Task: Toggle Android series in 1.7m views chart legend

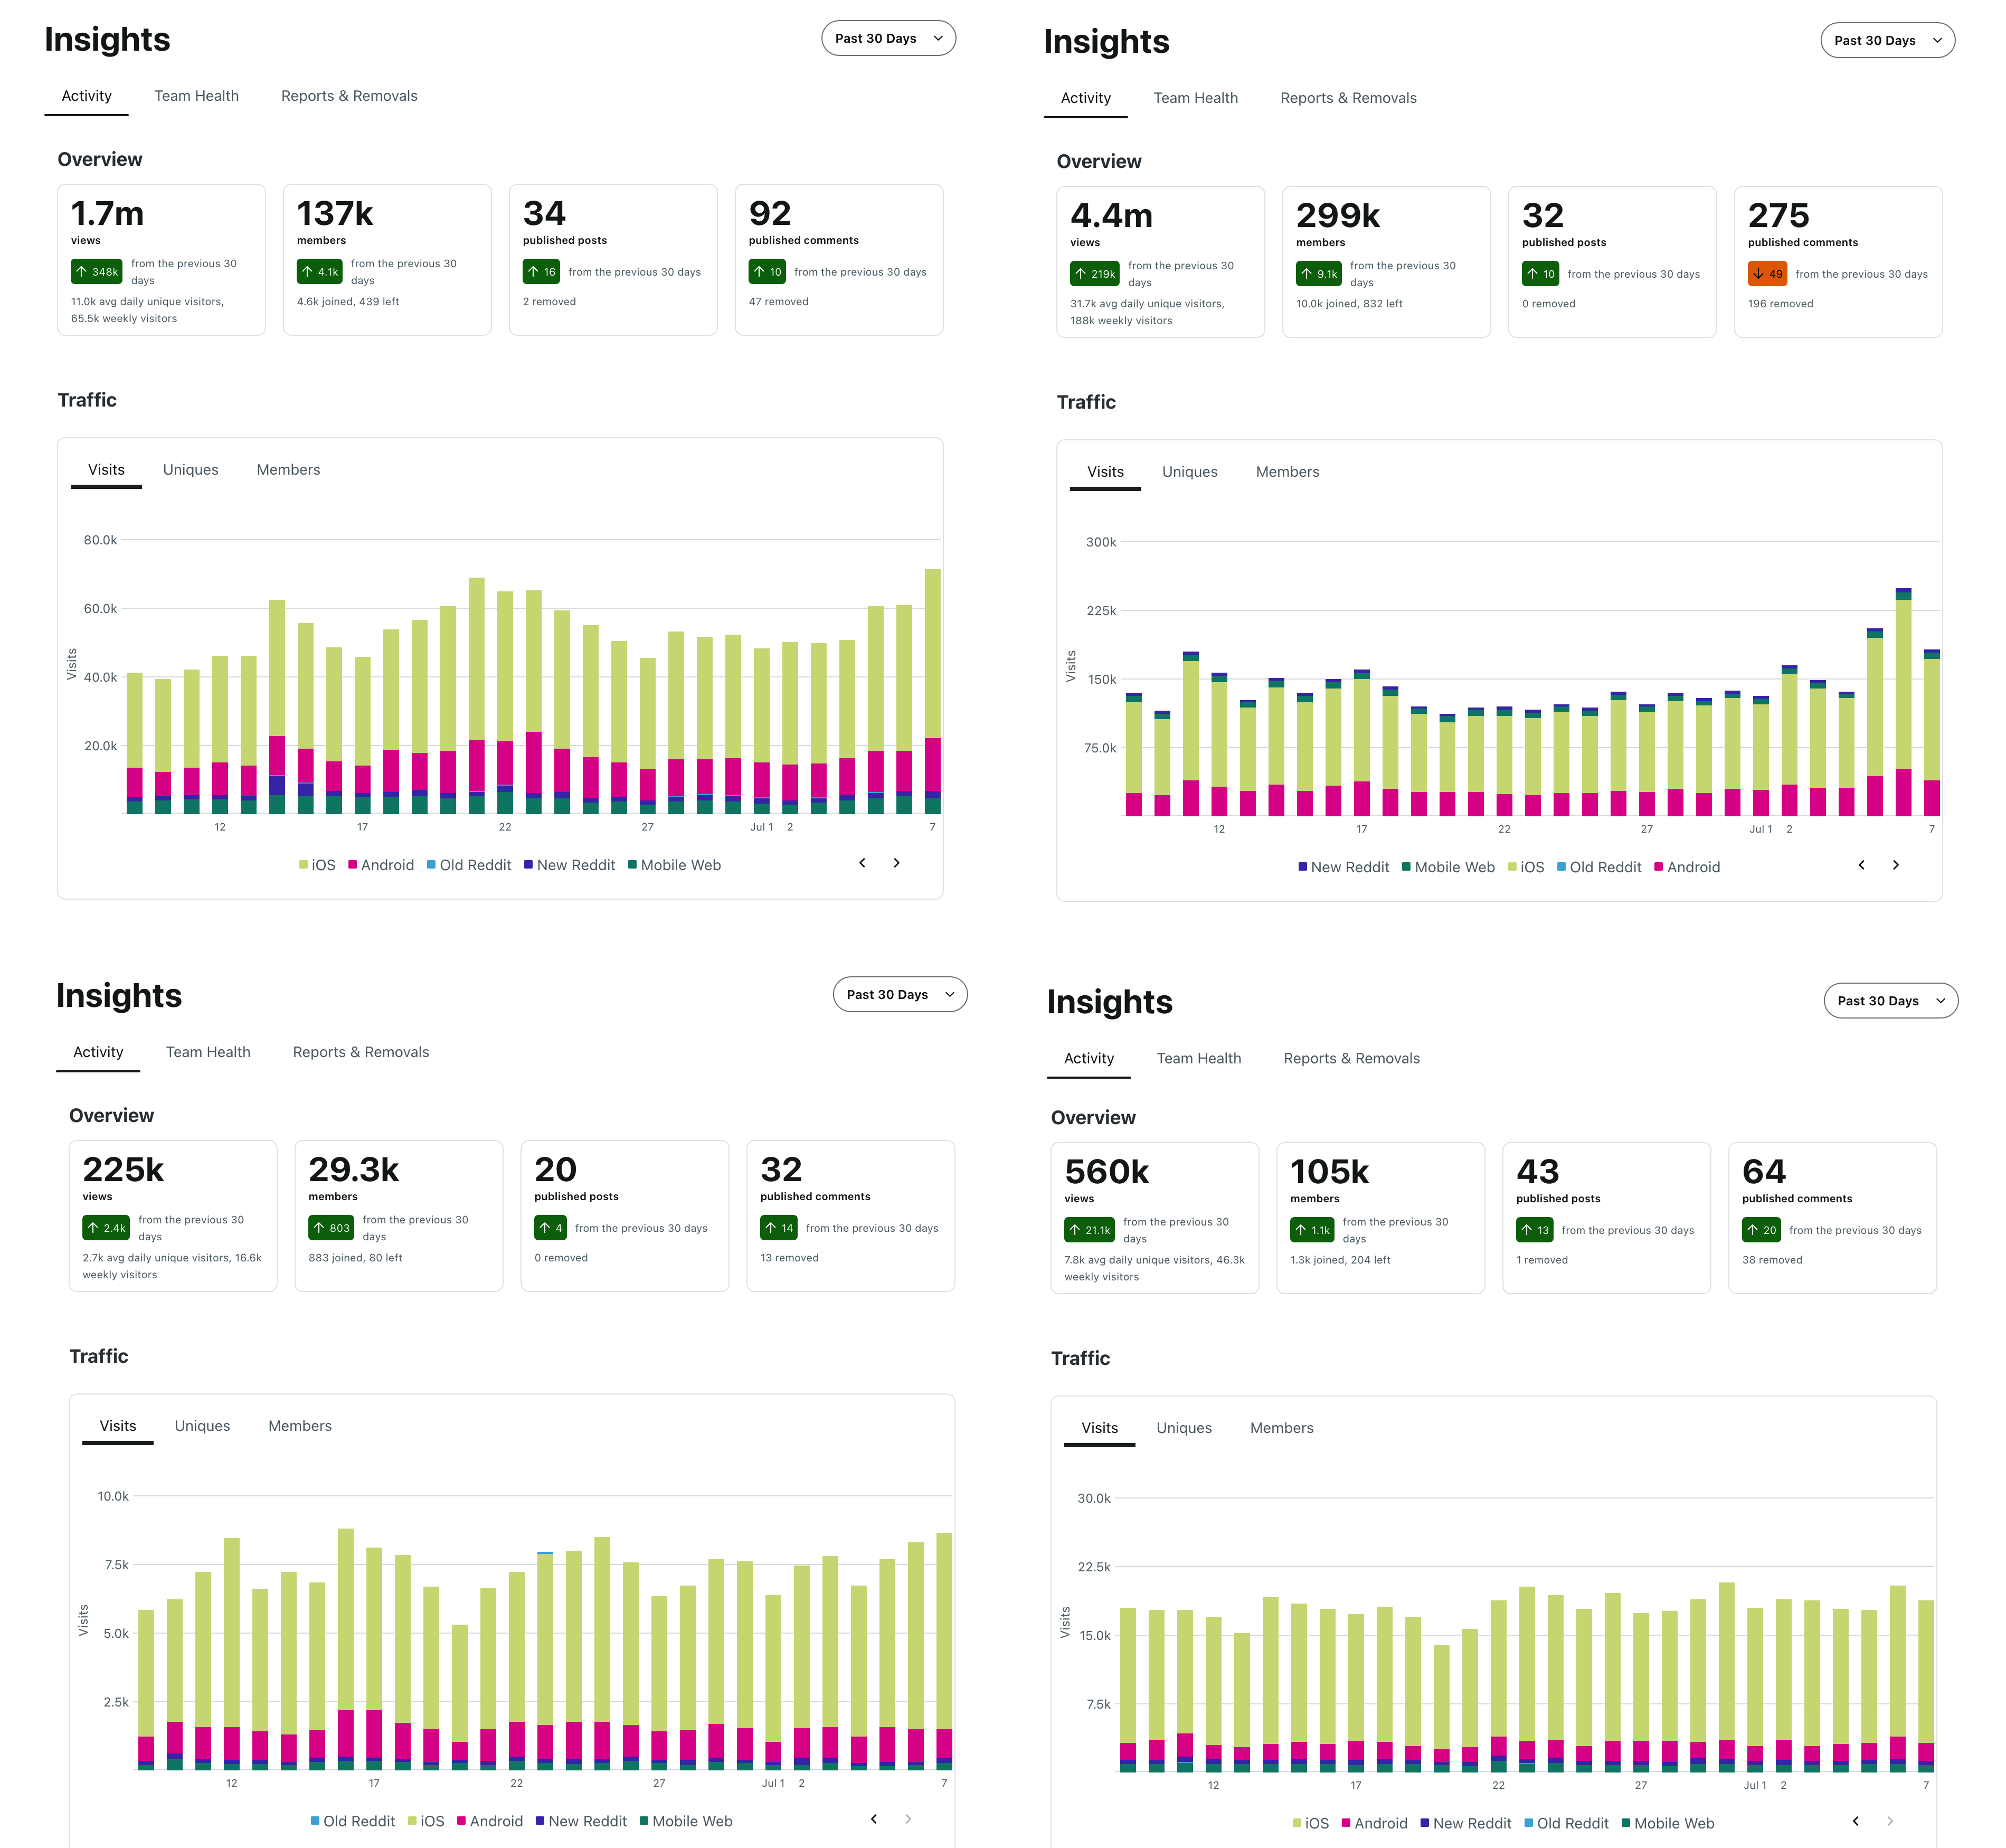Action: [x=381, y=865]
